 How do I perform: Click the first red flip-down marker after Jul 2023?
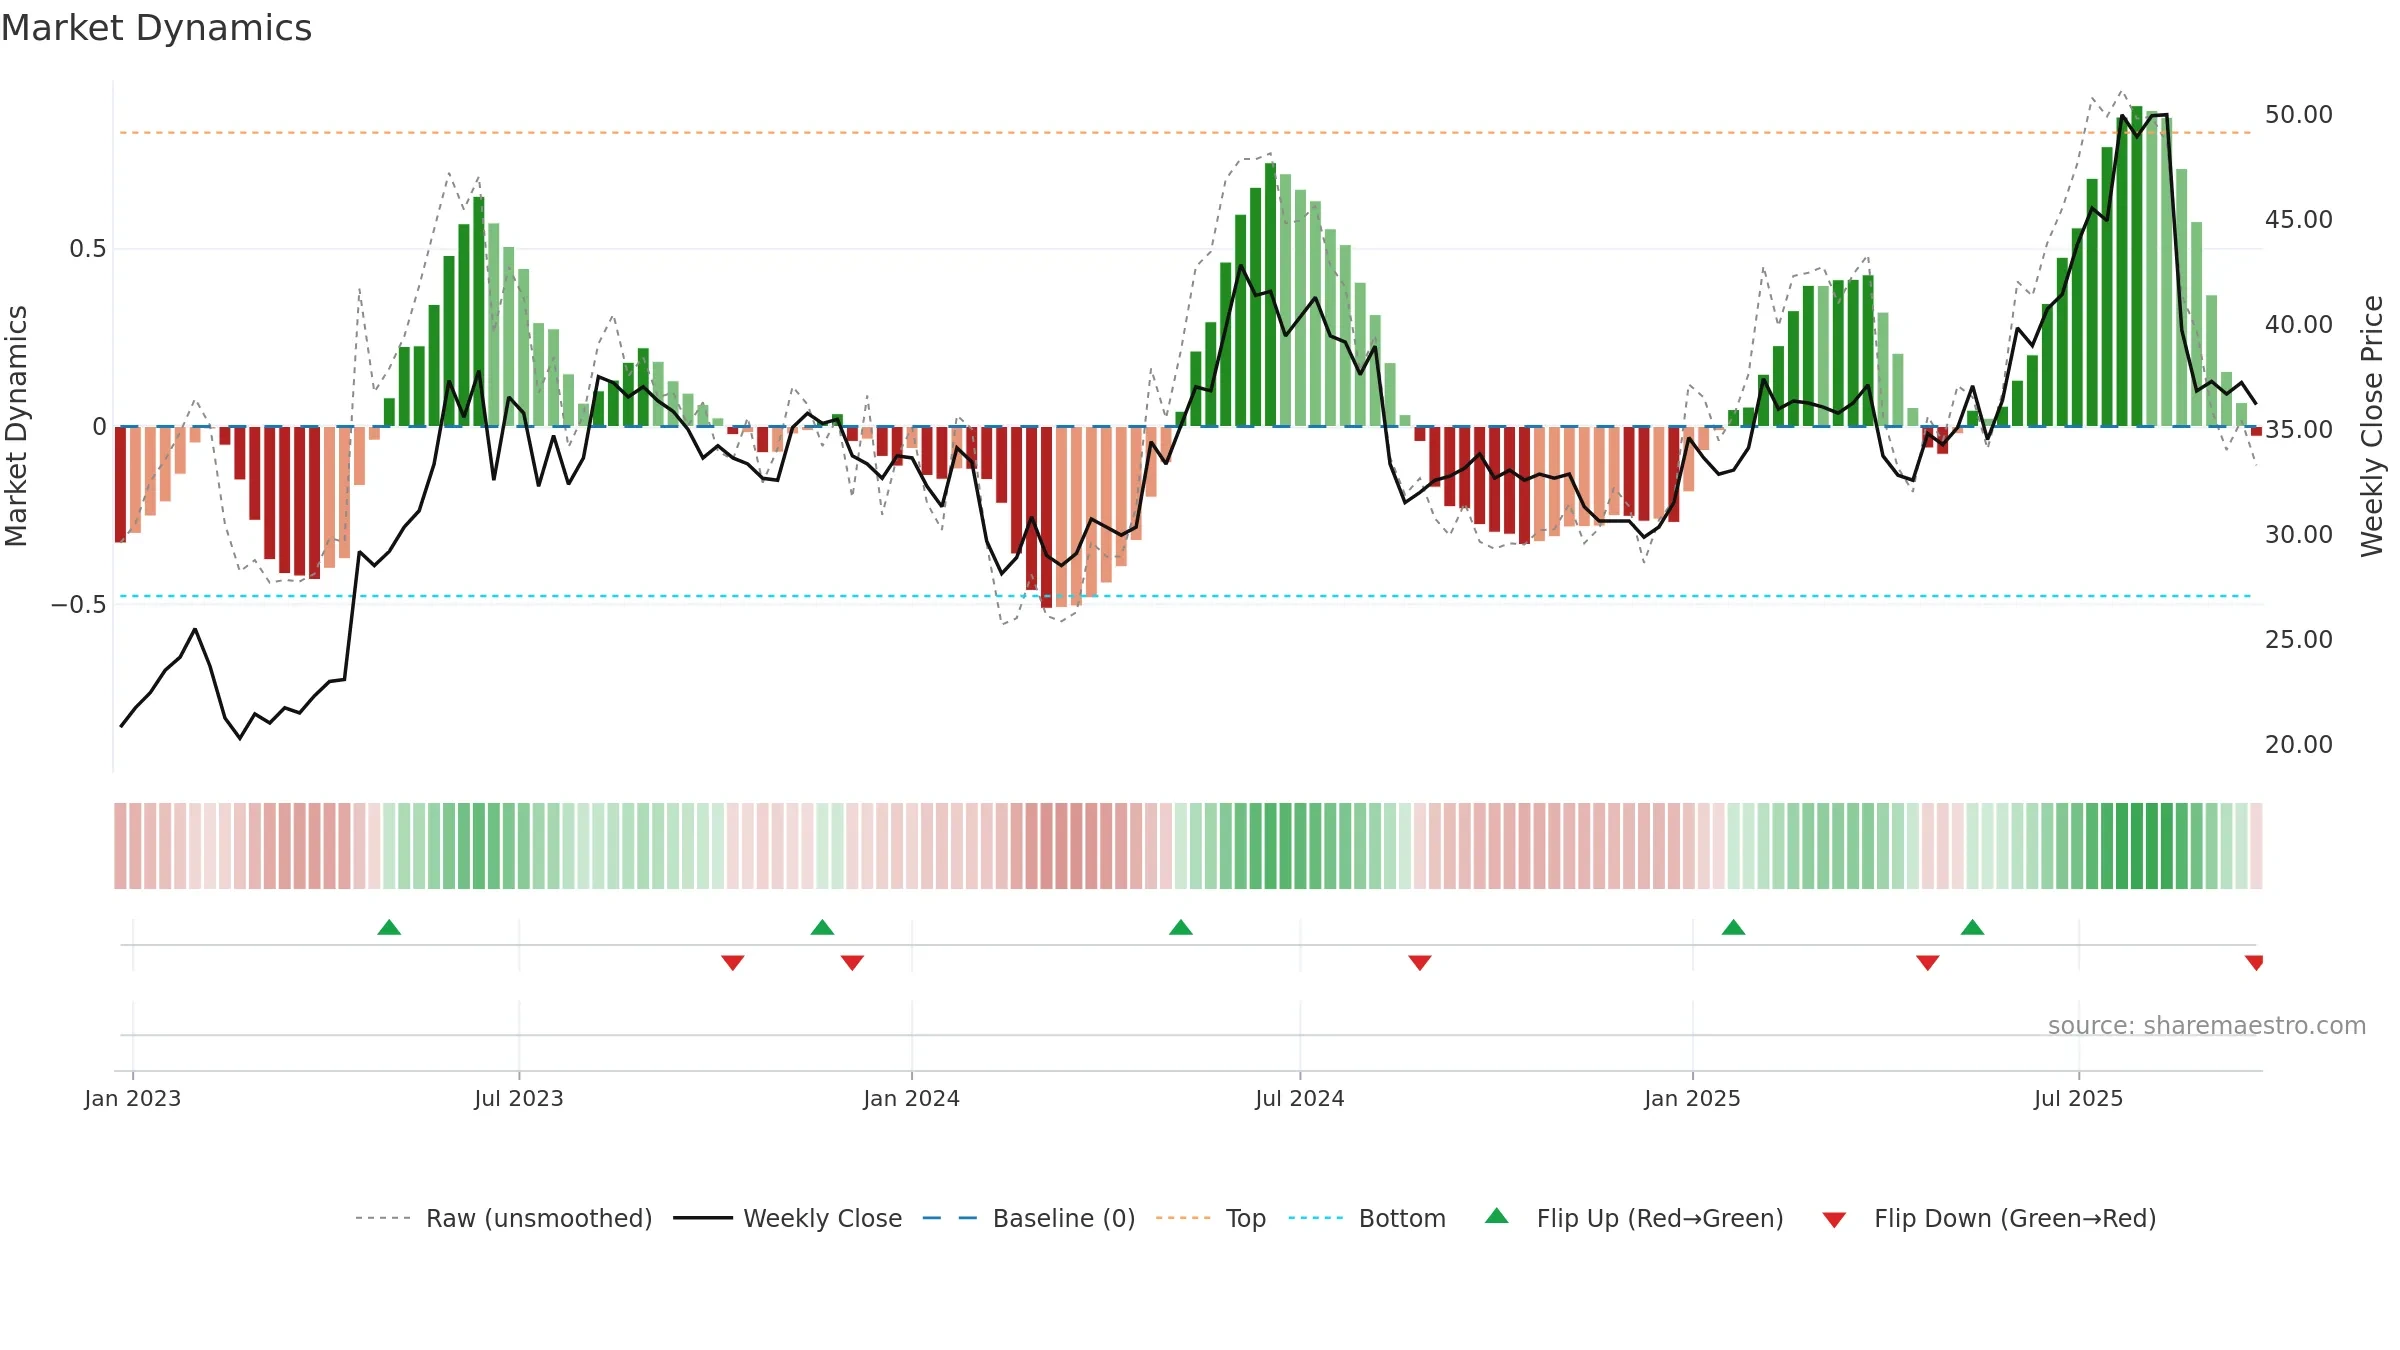point(732,962)
